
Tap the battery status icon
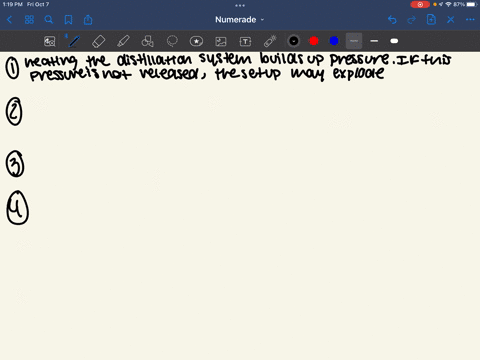pyautogui.click(x=472, y=4)
